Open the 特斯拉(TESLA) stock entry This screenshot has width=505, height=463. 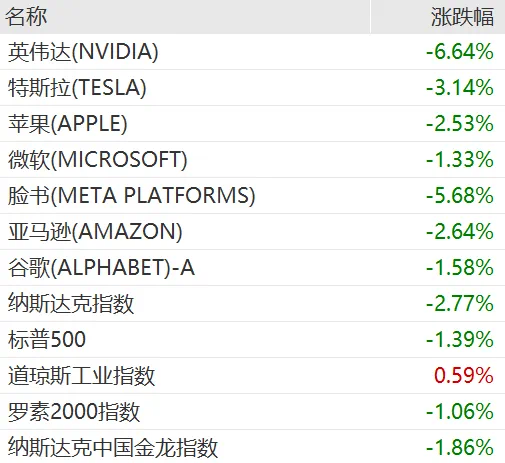pos(252,88)
